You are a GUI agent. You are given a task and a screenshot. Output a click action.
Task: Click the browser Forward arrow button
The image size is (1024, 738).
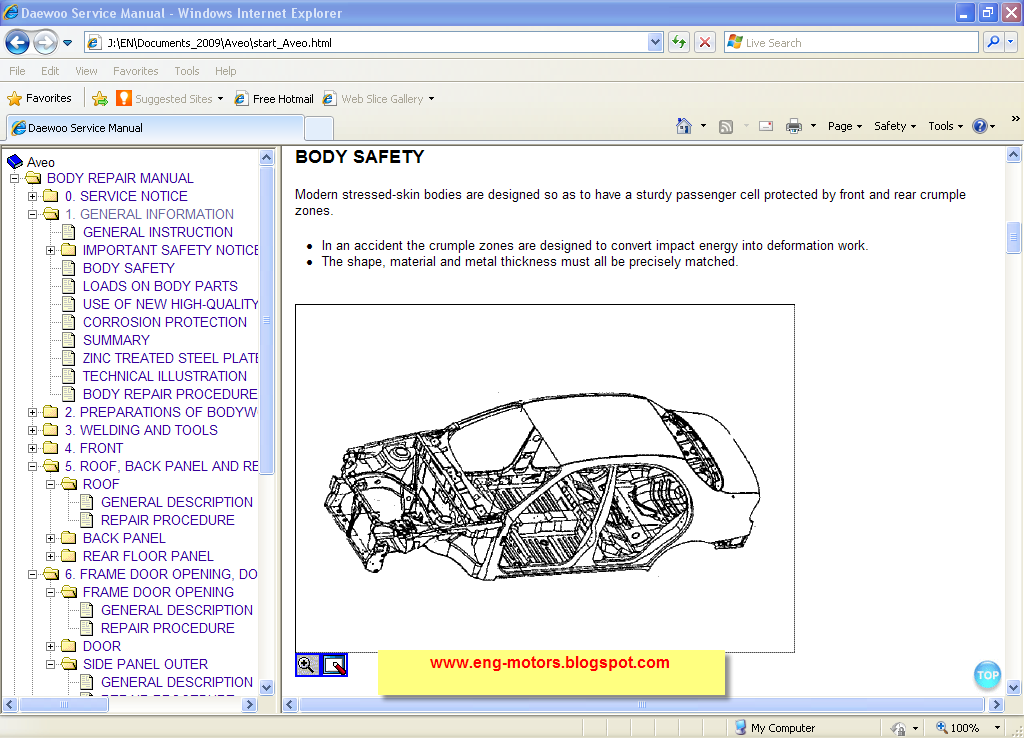(44, 43)
